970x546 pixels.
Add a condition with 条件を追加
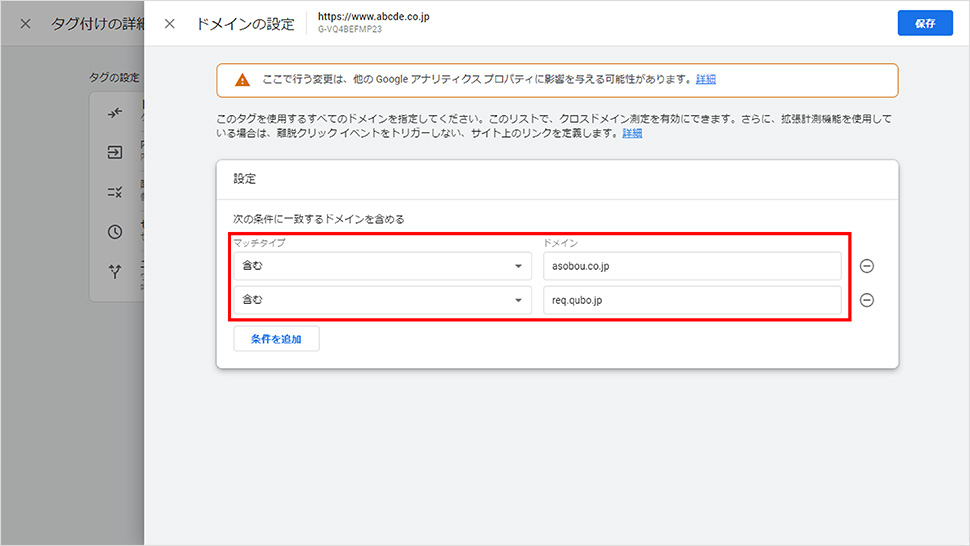click(277, 339)
